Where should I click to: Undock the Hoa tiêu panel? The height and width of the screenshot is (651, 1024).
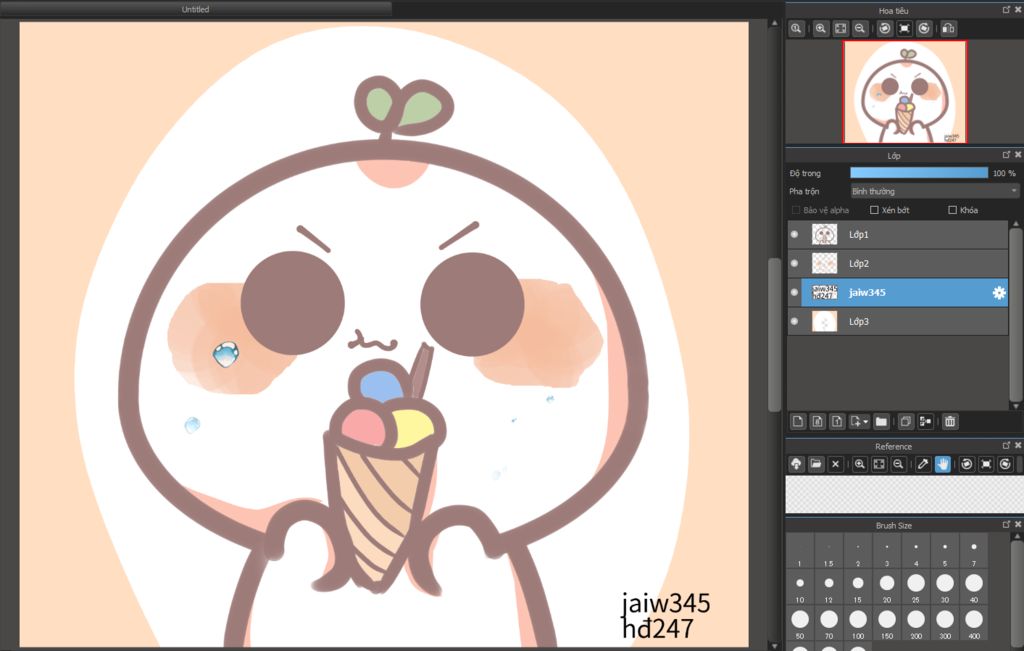tap(1006, 10)
